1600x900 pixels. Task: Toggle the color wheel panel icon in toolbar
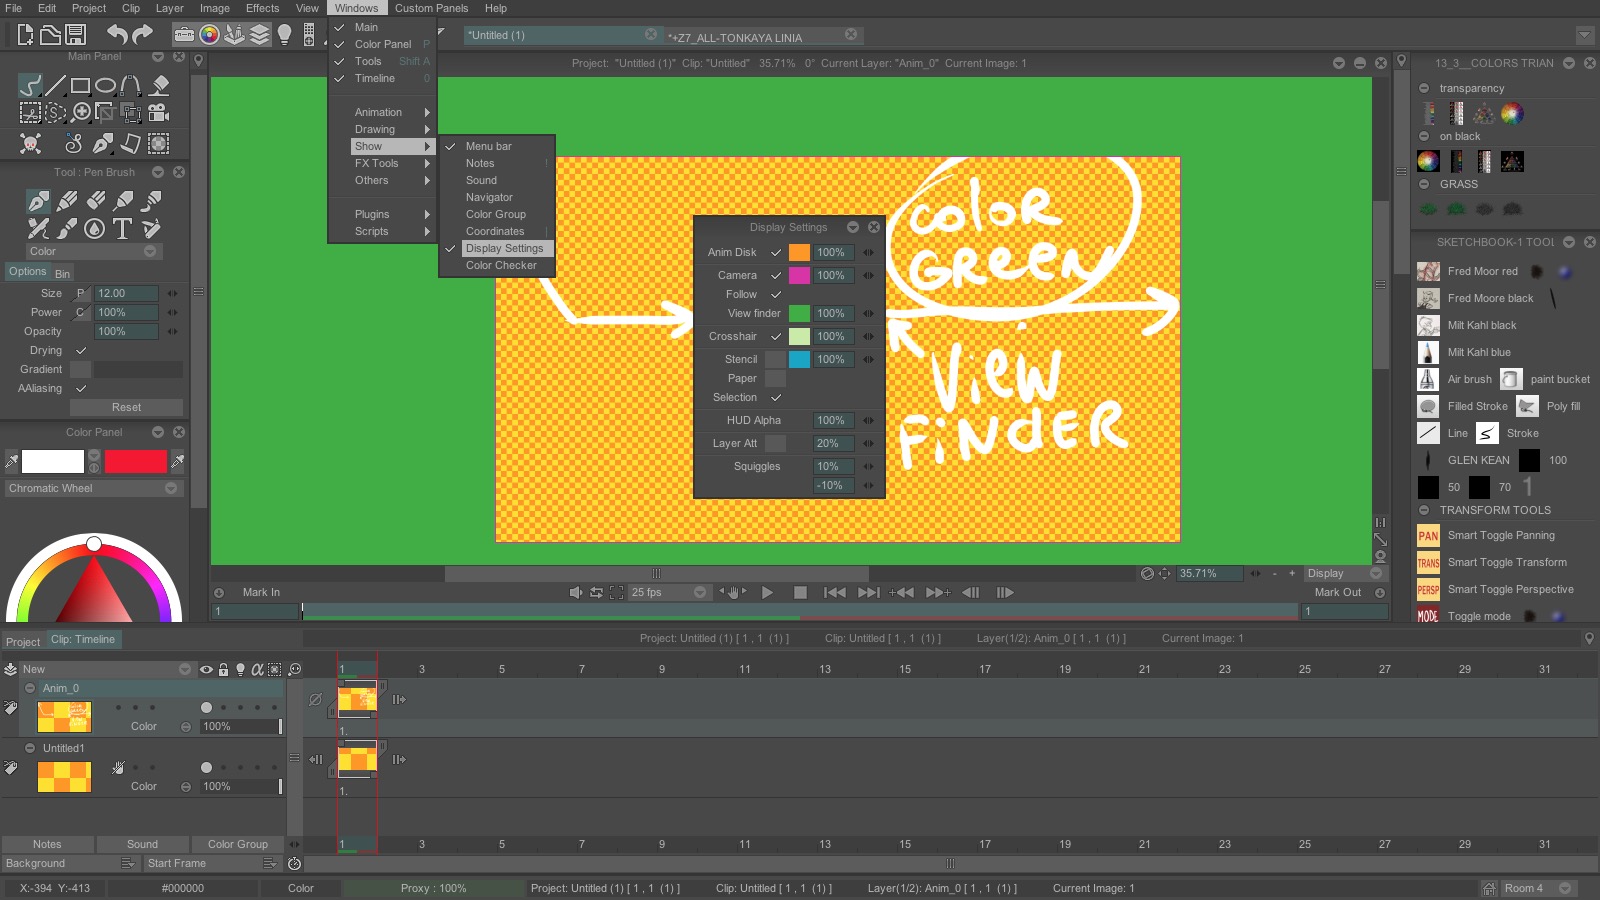209,35
